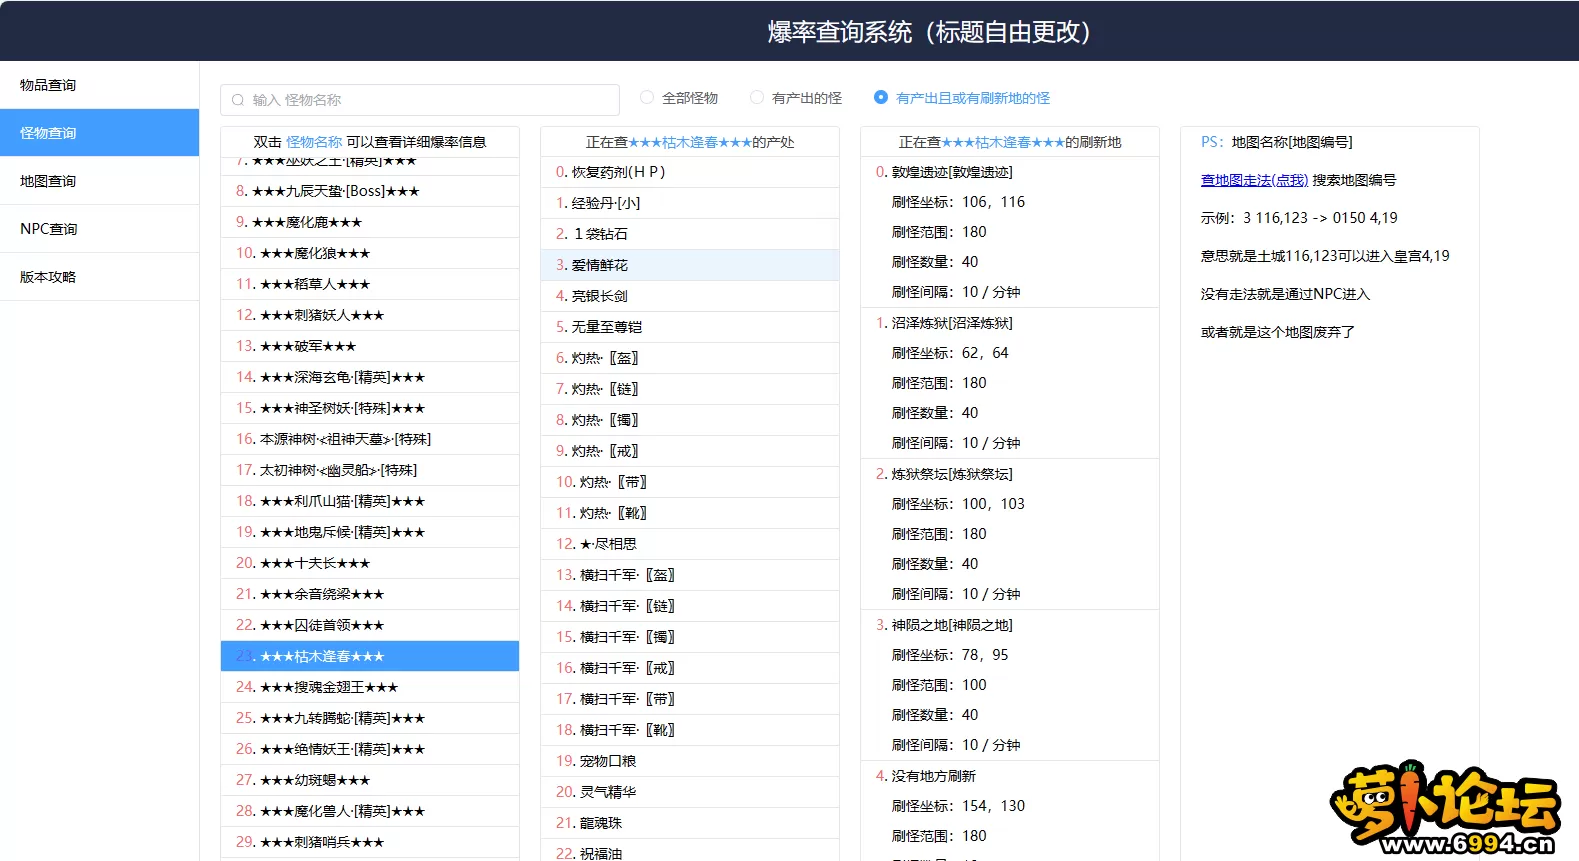Click spawn location 沼泽炼狱[沼泽炼狱]

952,323
